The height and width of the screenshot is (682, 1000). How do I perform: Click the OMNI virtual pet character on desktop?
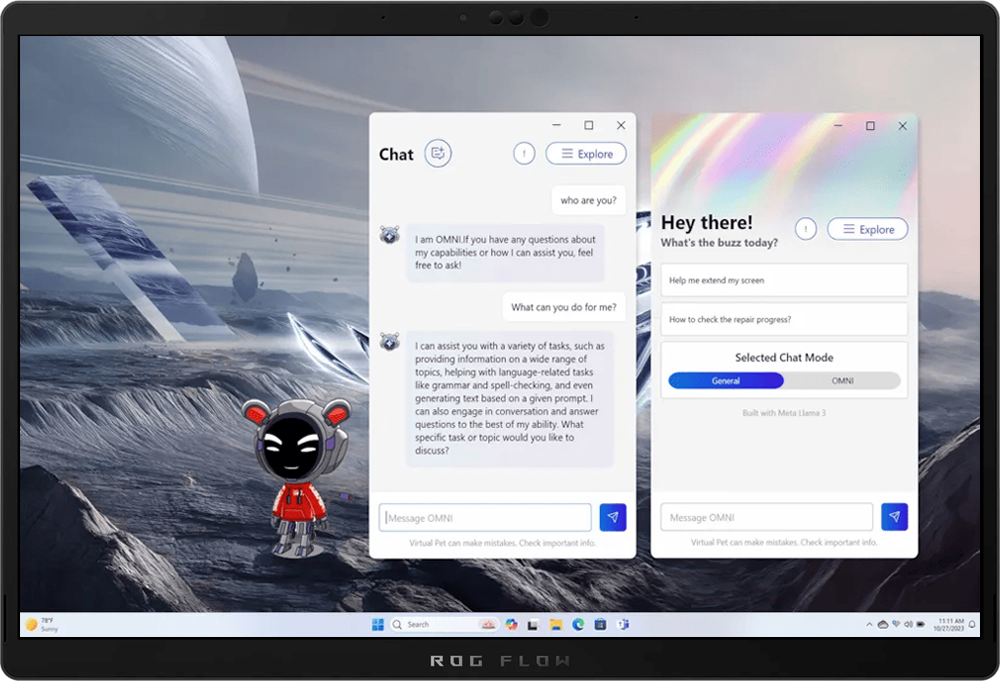297,477
